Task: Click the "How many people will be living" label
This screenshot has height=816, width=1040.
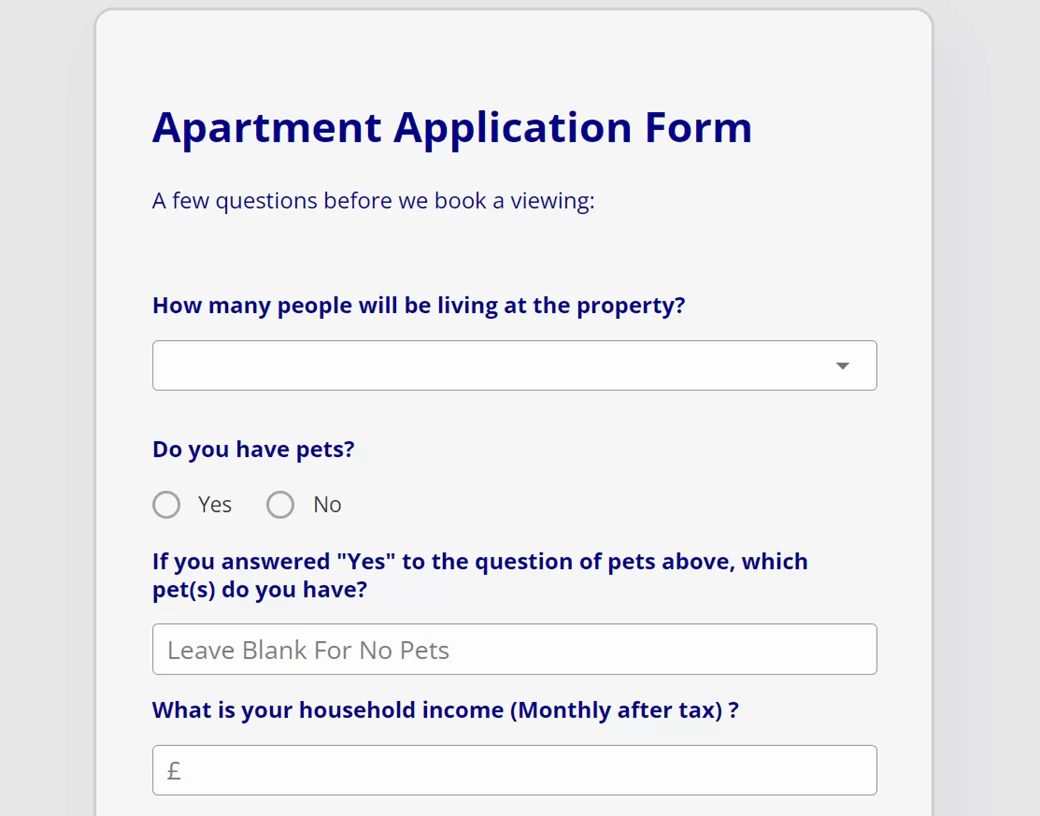Action: coord(418,306)
